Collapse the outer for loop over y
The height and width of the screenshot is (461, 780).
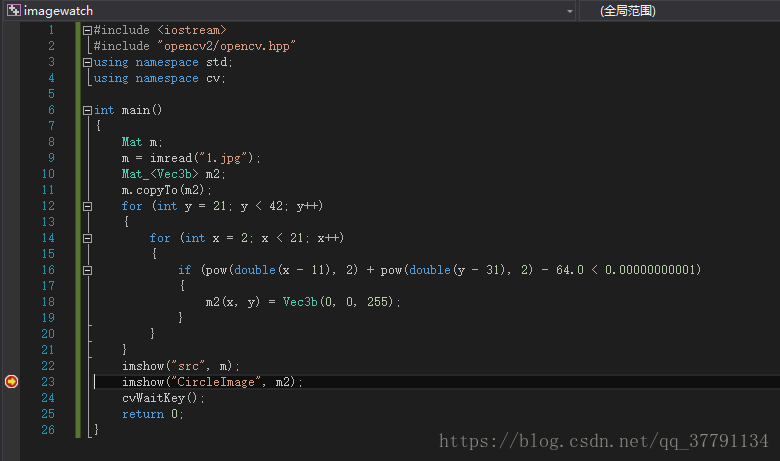coord(87,206)
